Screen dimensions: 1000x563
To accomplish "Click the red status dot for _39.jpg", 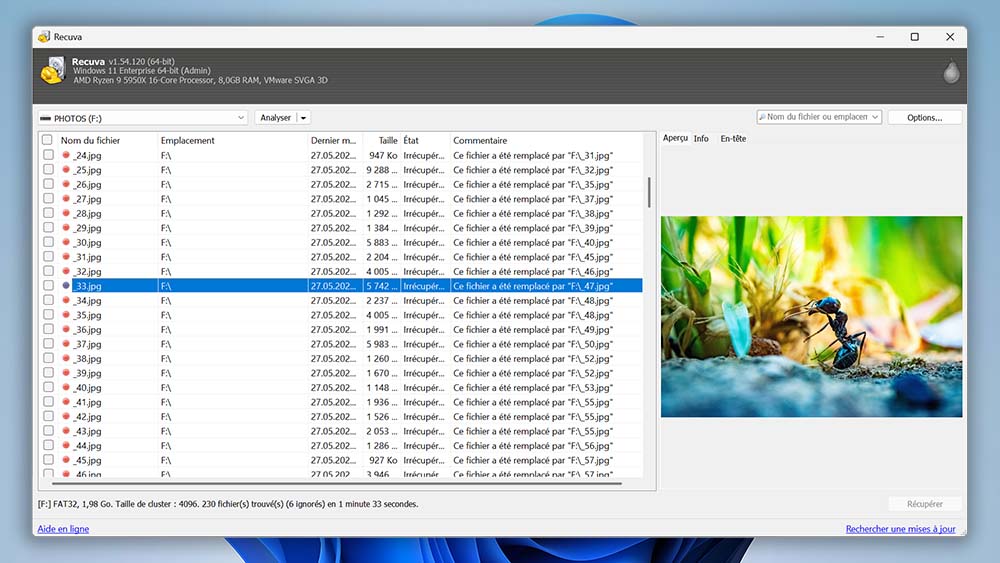I will [66, 373].
